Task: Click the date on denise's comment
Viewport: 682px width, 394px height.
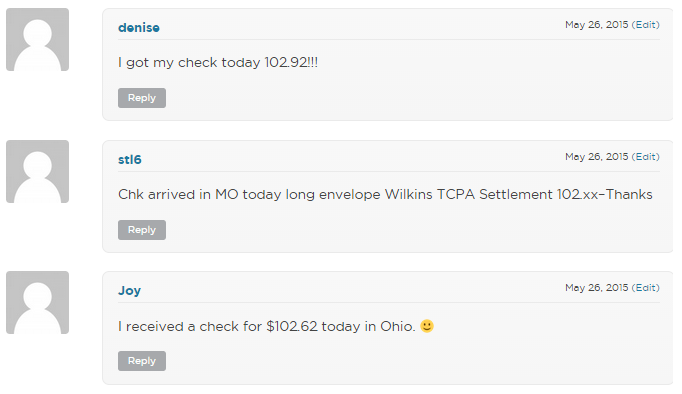Action: coord(597,25)
